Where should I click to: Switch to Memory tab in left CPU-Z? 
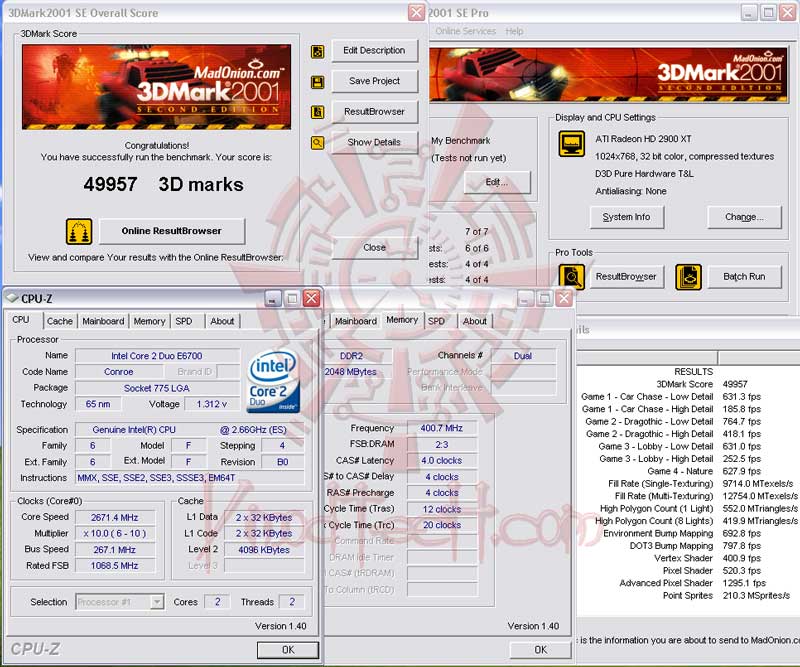click(149, 322)
